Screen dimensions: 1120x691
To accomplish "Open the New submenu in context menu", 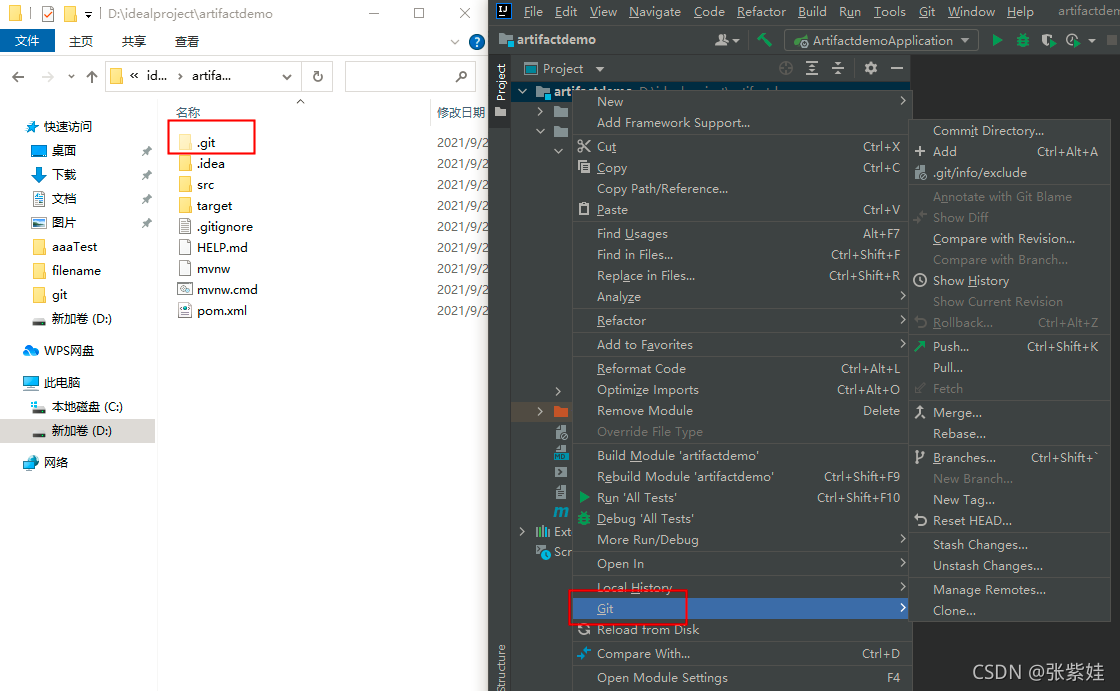I will coord(741,101).
